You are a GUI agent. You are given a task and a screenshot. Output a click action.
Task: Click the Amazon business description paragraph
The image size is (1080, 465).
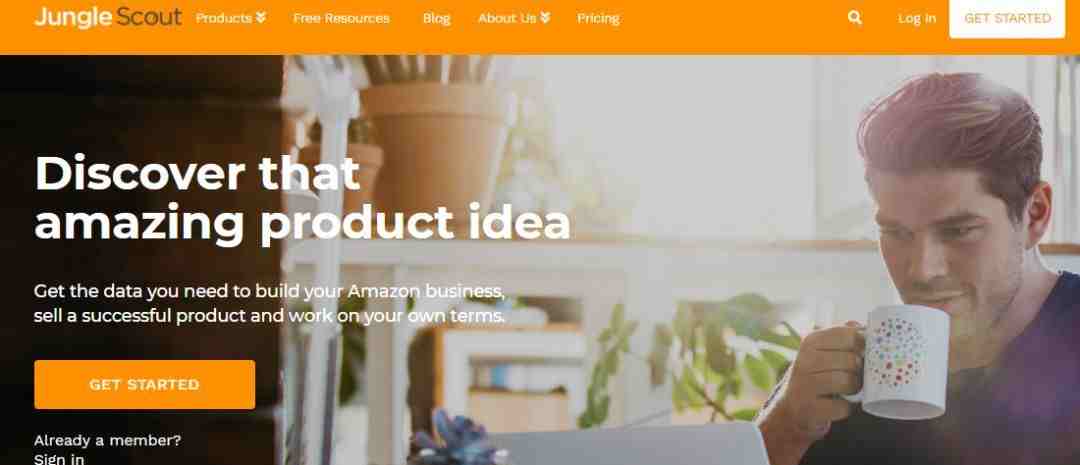click(269, 304)
